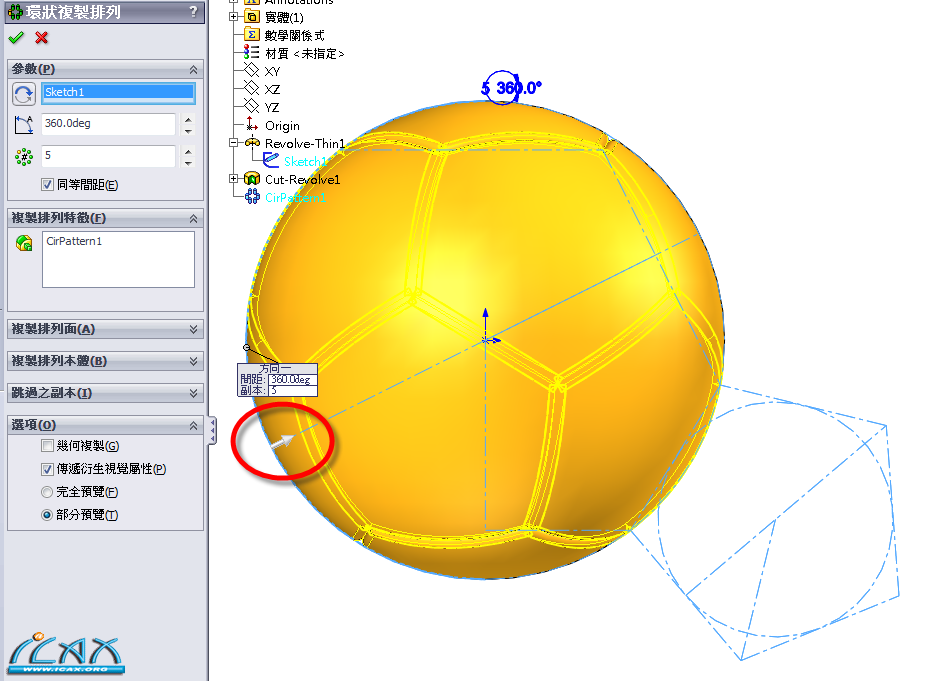Click the direction arrow handle on the ball
This screenshot has height=681, width=935.
(282, 442)
